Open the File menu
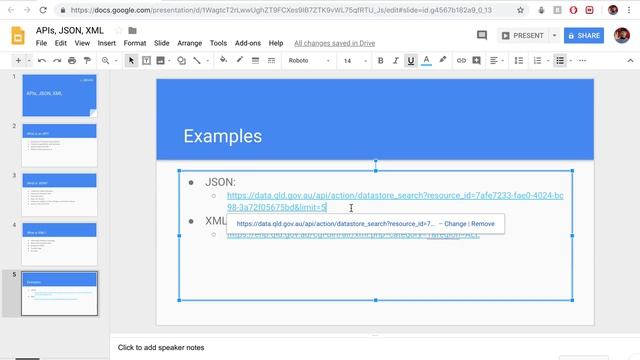The height and width of the screenshot is (360, 640). tap(41, 43)
